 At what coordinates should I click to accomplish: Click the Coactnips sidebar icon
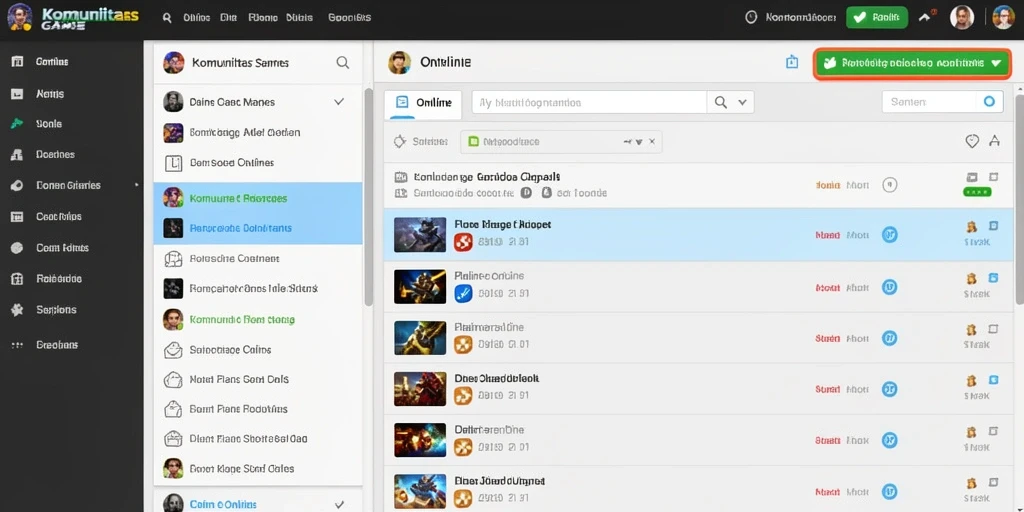(18, 216)
